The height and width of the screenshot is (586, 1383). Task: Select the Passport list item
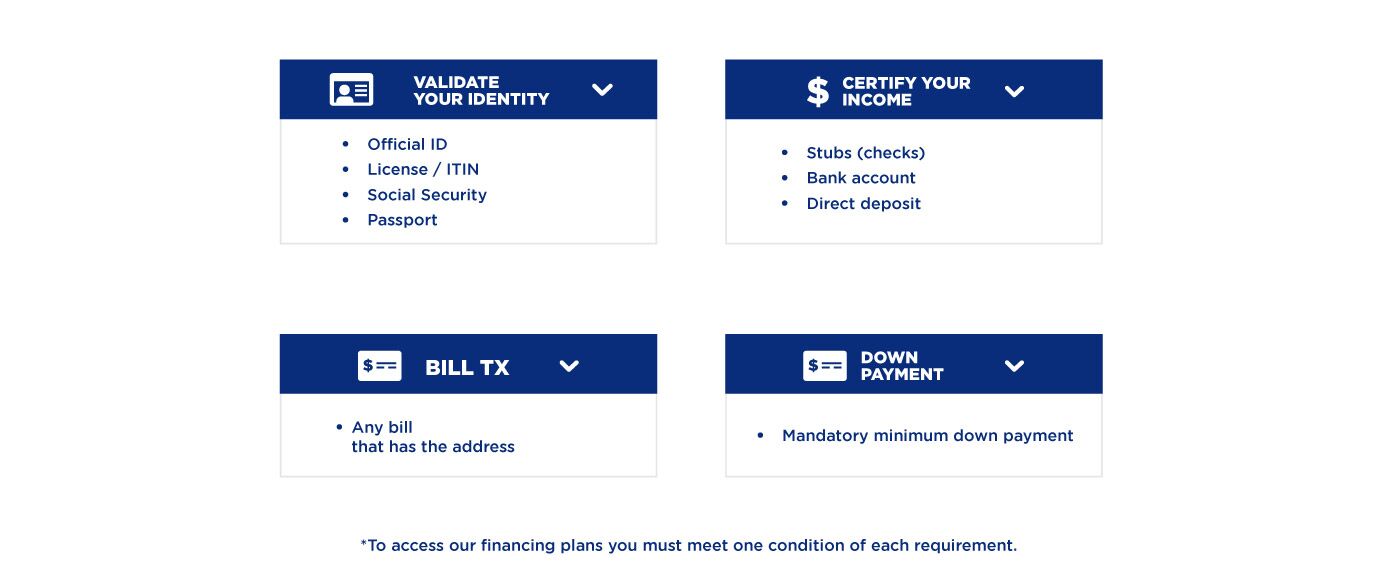[402, 220]
